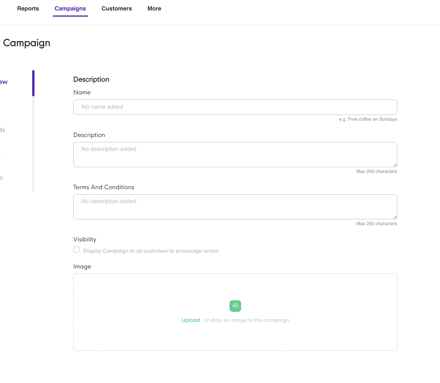Click the Terms And Conditions resize handle
Screen dimensions: 440x383
[x=395, y=217]
